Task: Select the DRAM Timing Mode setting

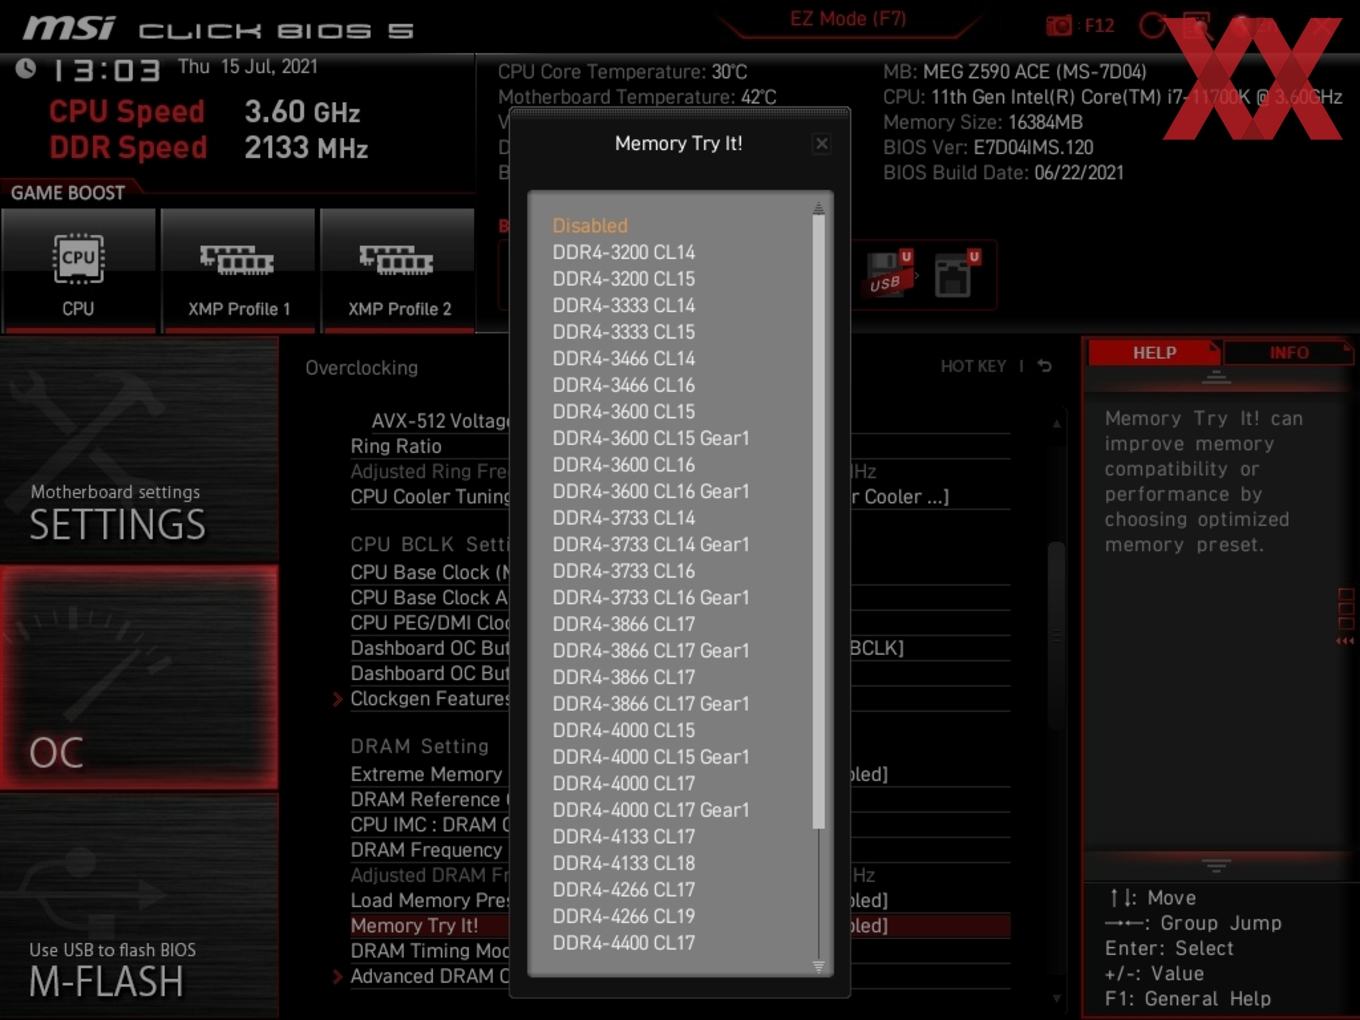Action: tap(430, 951)
